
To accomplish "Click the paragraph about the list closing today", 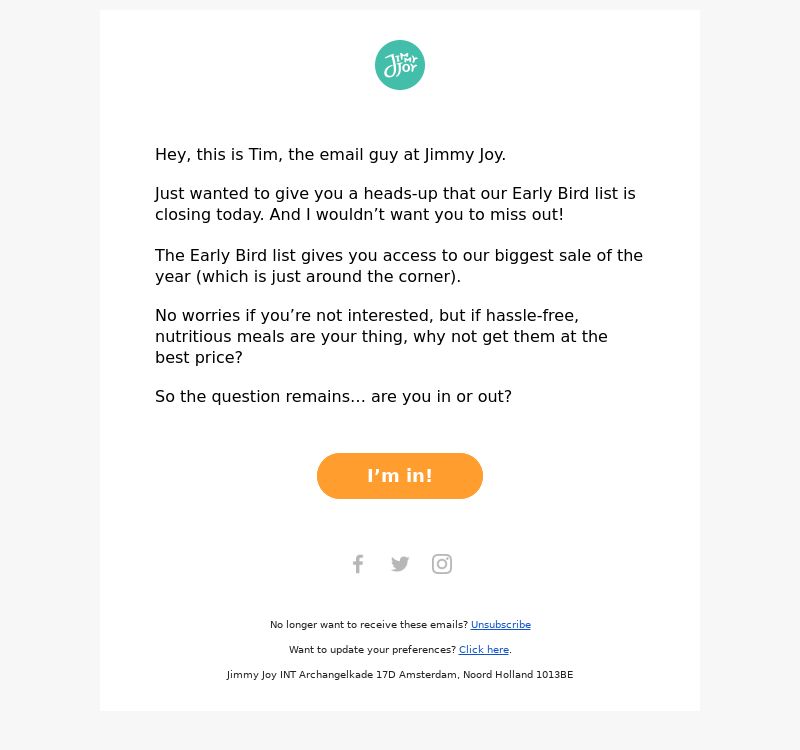I will (395, 204).
